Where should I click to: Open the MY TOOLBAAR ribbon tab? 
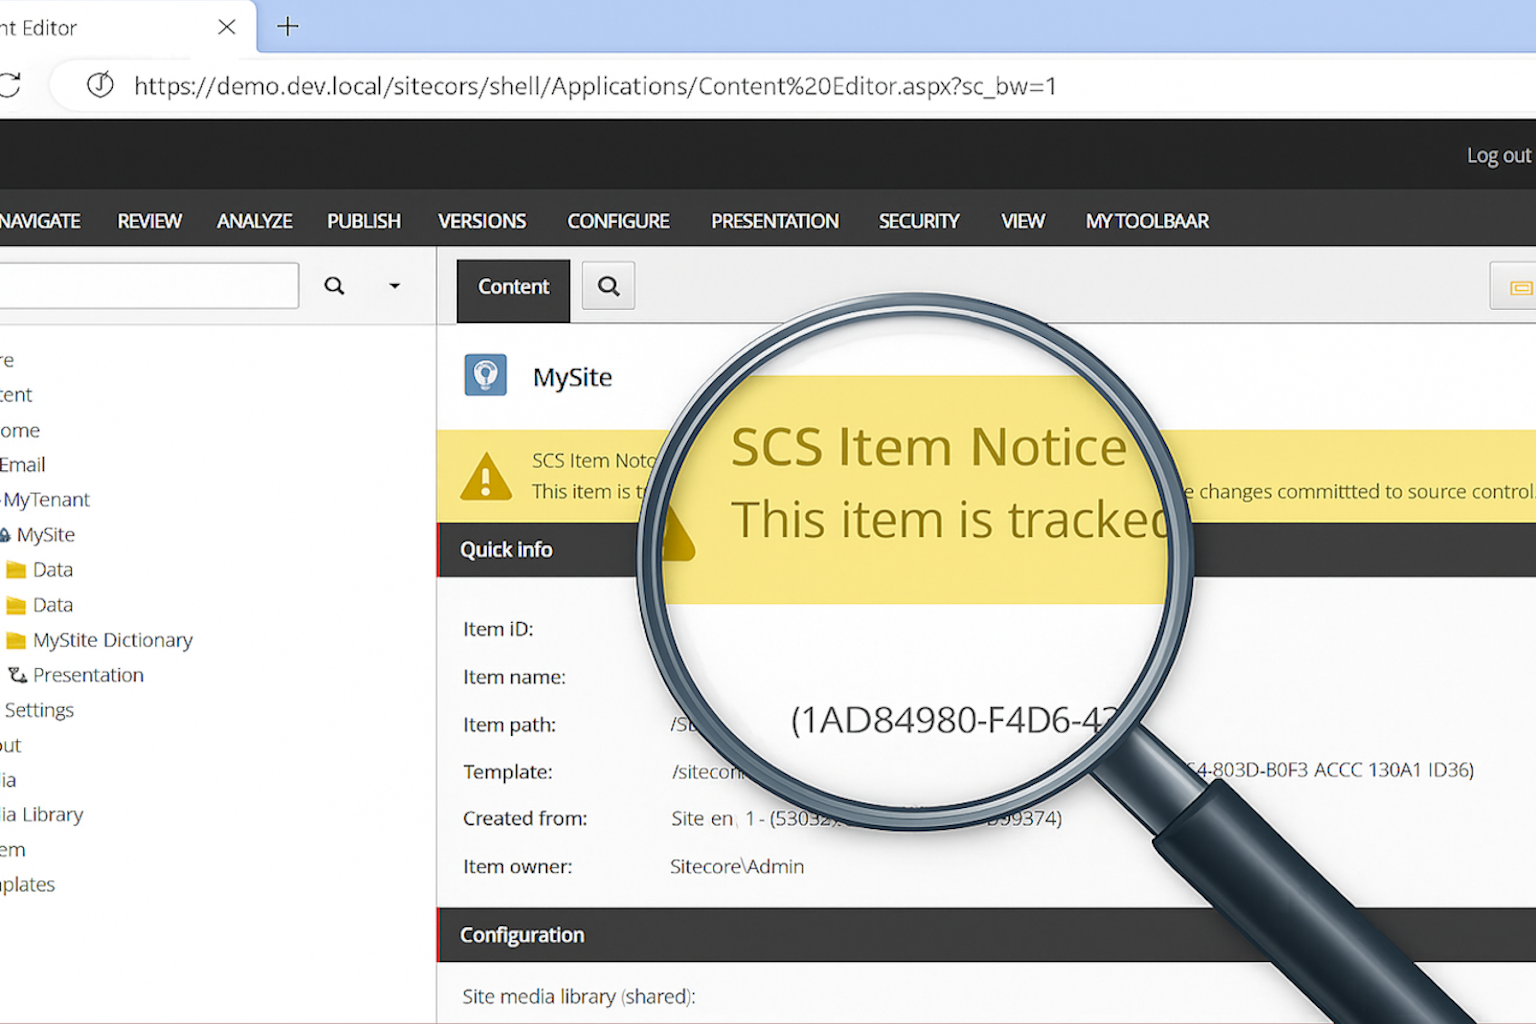(1147, 221)
